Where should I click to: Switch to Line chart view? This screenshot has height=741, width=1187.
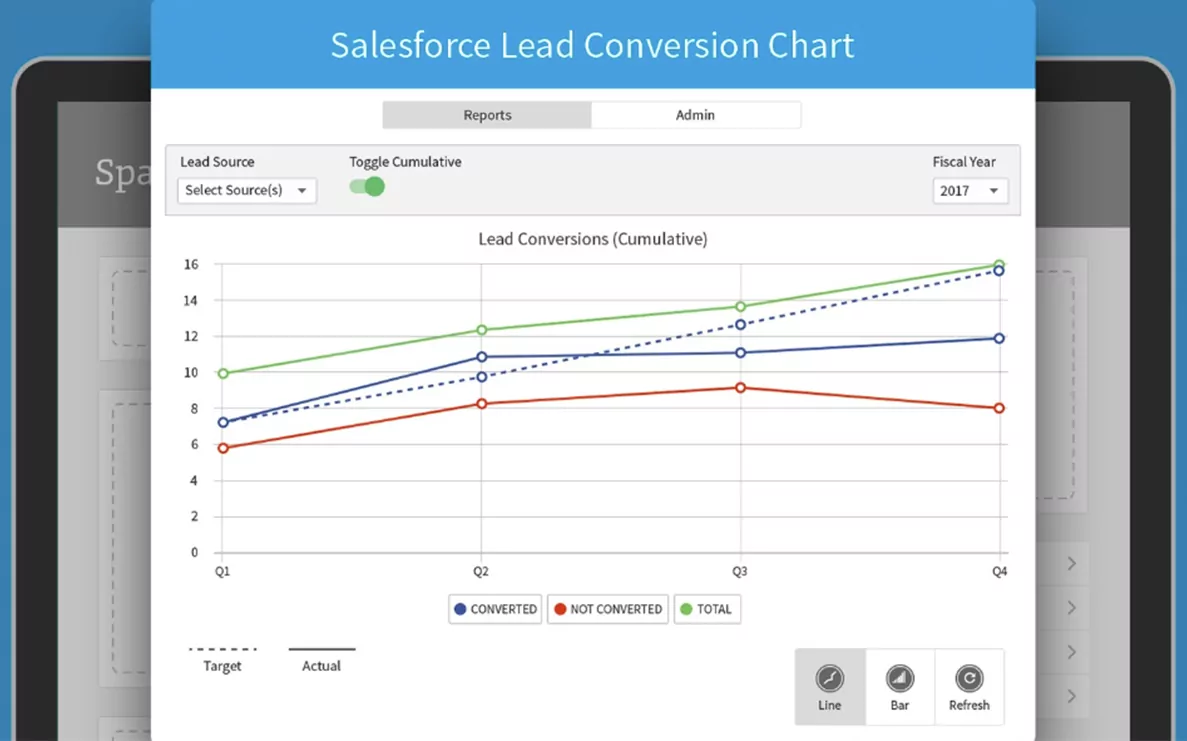[829, 687]
